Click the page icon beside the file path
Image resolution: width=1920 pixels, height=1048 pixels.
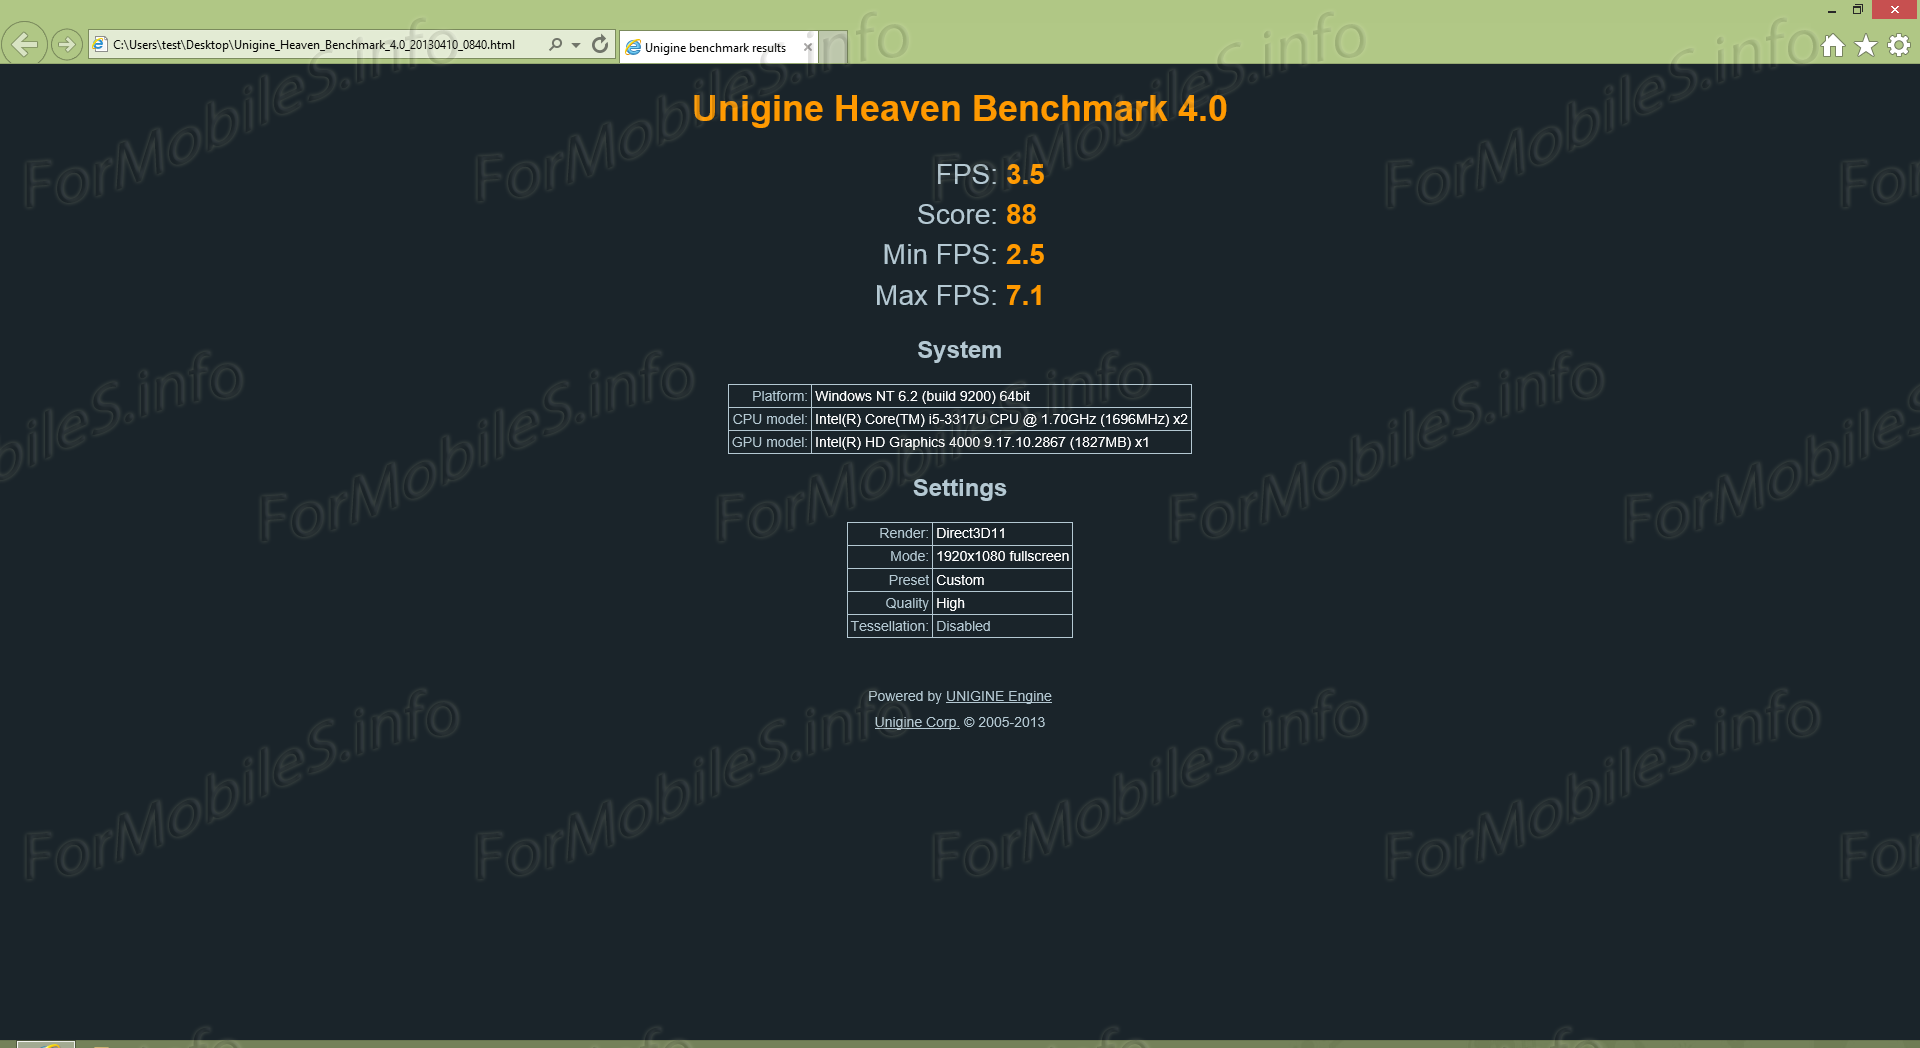pos(100,44)
